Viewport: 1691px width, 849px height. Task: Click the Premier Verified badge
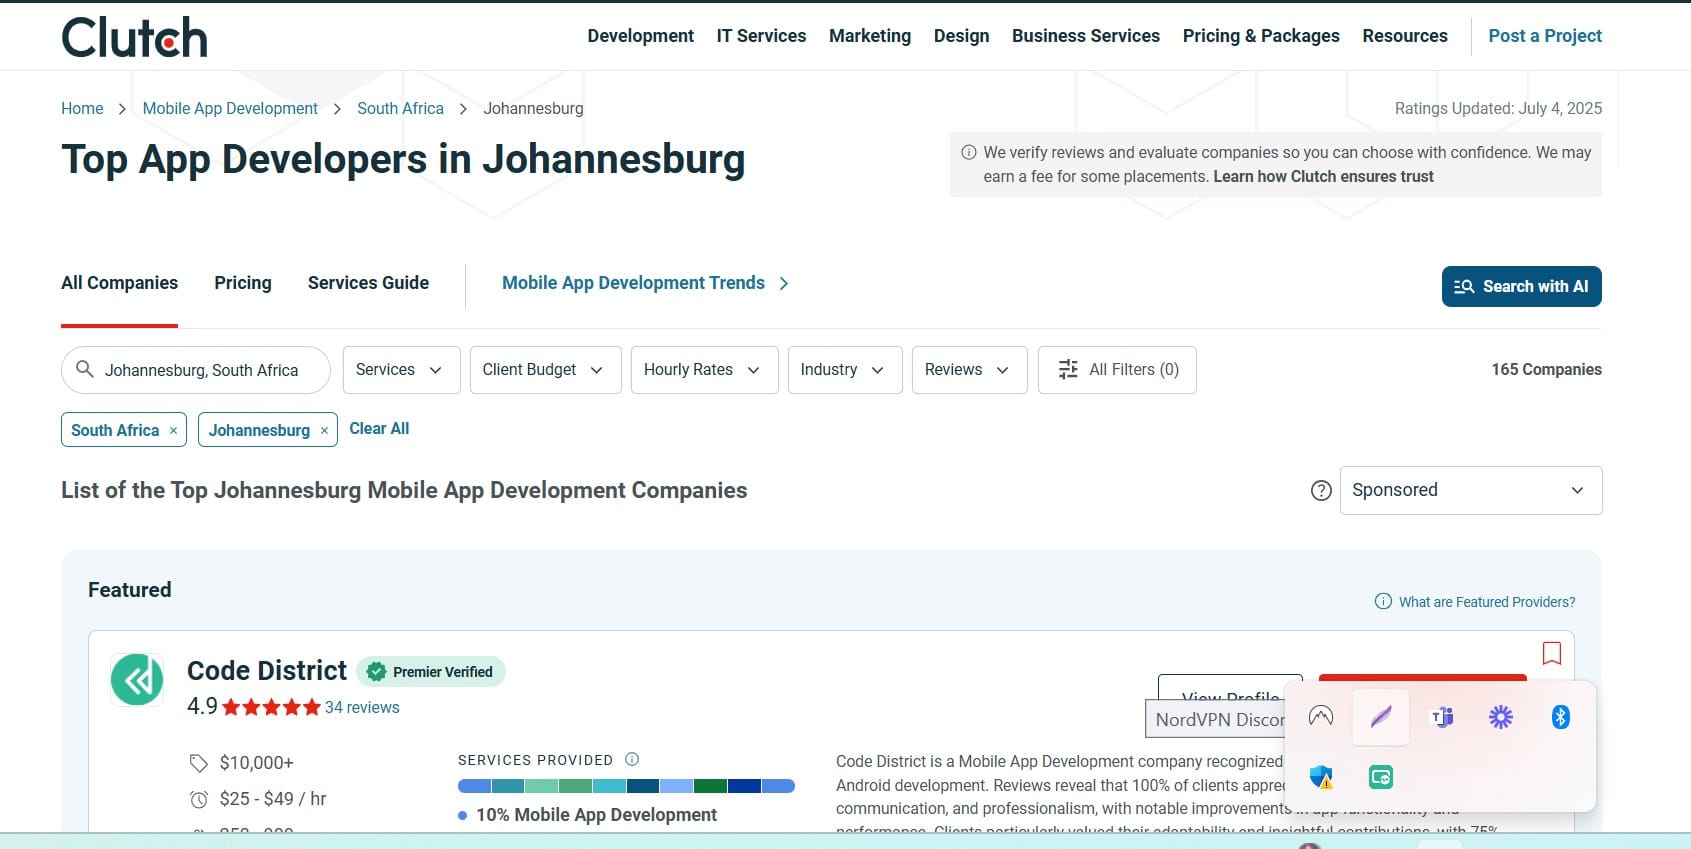[x=431, y=672]
